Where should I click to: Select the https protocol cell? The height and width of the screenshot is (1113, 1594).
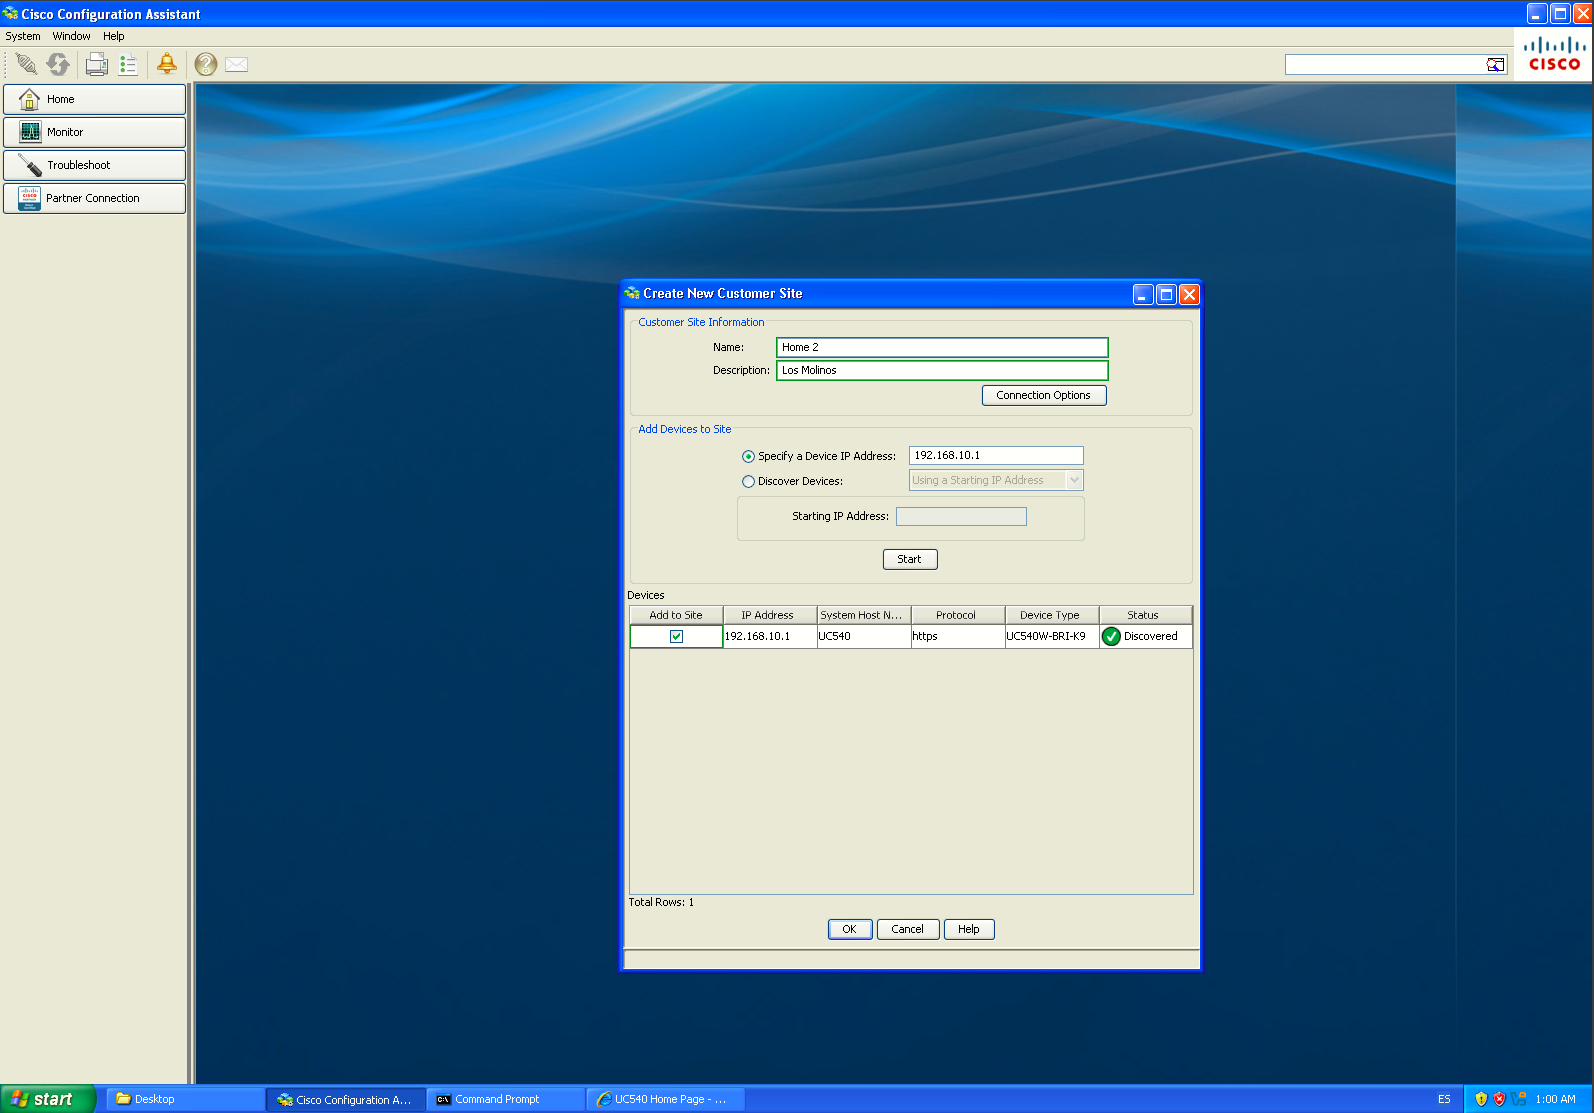point(956,636)
